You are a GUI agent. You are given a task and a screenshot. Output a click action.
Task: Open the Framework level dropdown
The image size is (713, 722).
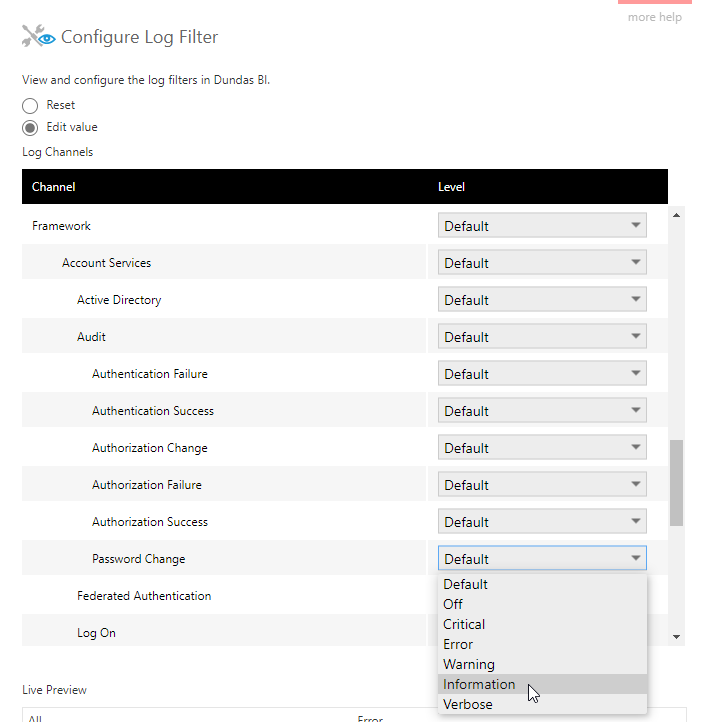542,225
